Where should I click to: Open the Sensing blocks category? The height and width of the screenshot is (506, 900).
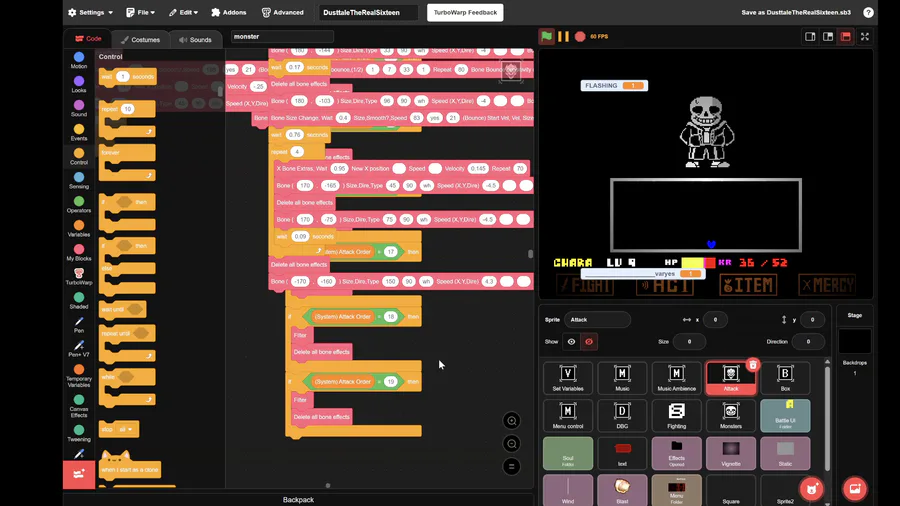[x=79, y=181]
